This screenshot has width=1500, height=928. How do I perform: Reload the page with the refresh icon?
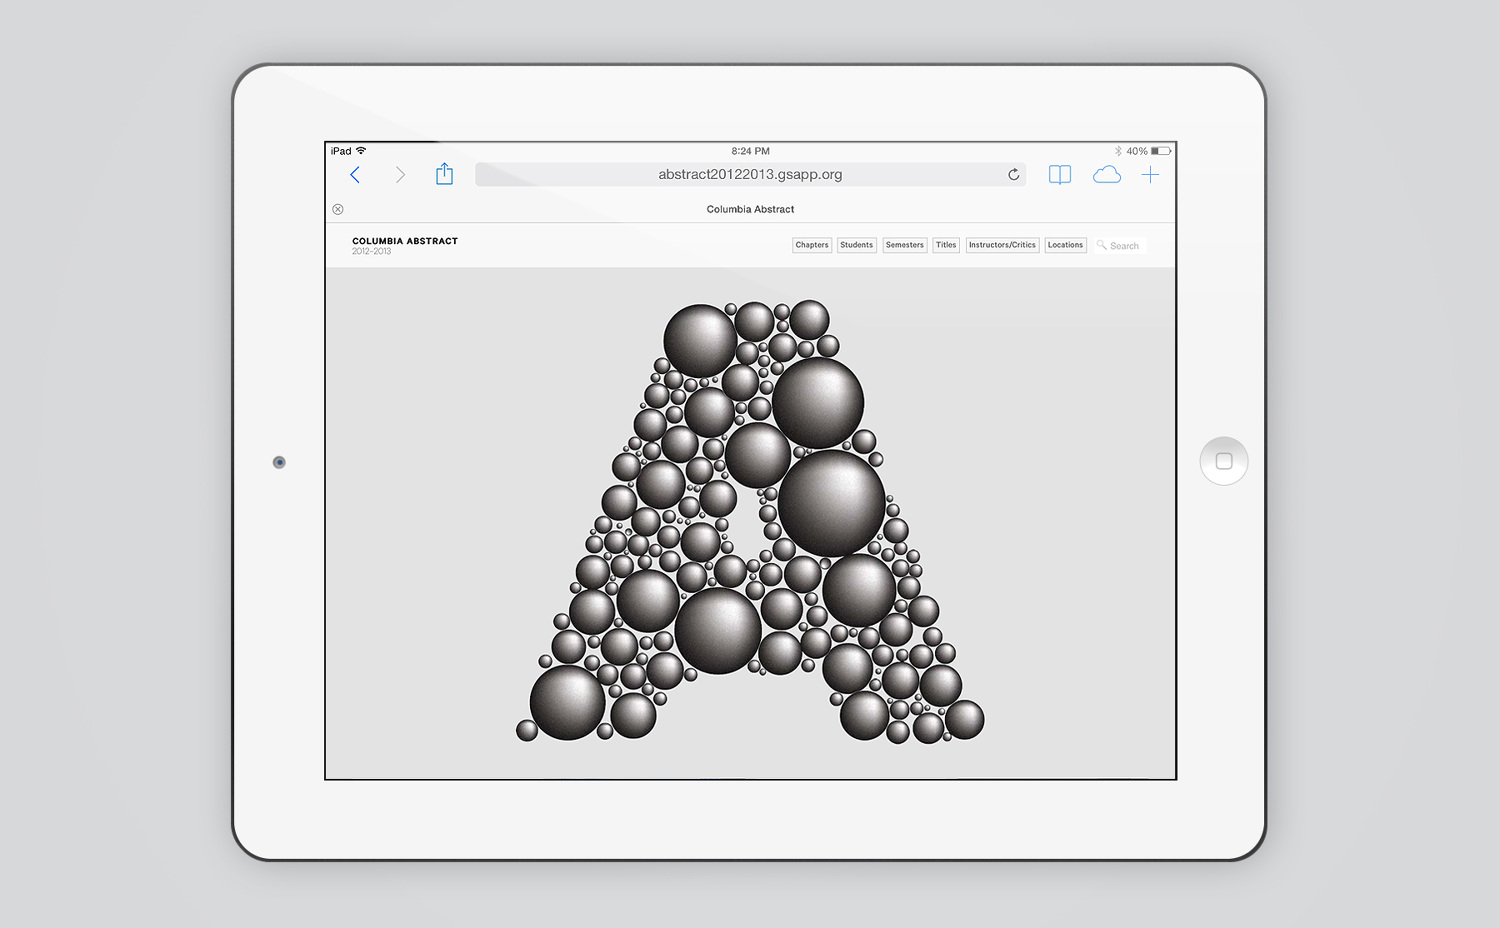(1013, 175)
